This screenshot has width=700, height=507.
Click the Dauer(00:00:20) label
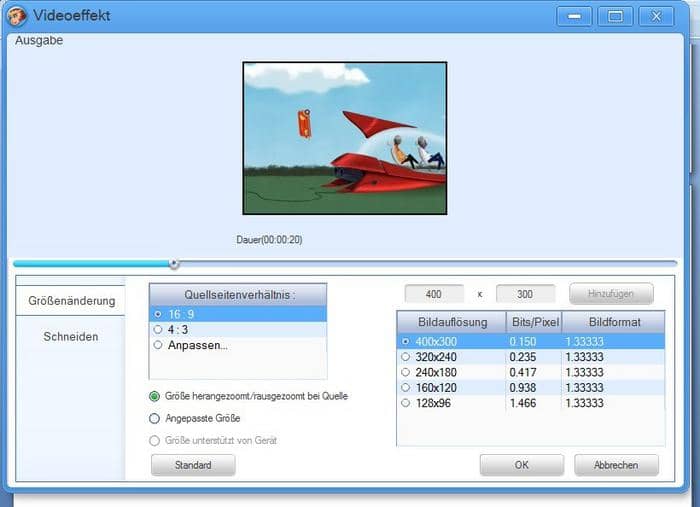269,240
